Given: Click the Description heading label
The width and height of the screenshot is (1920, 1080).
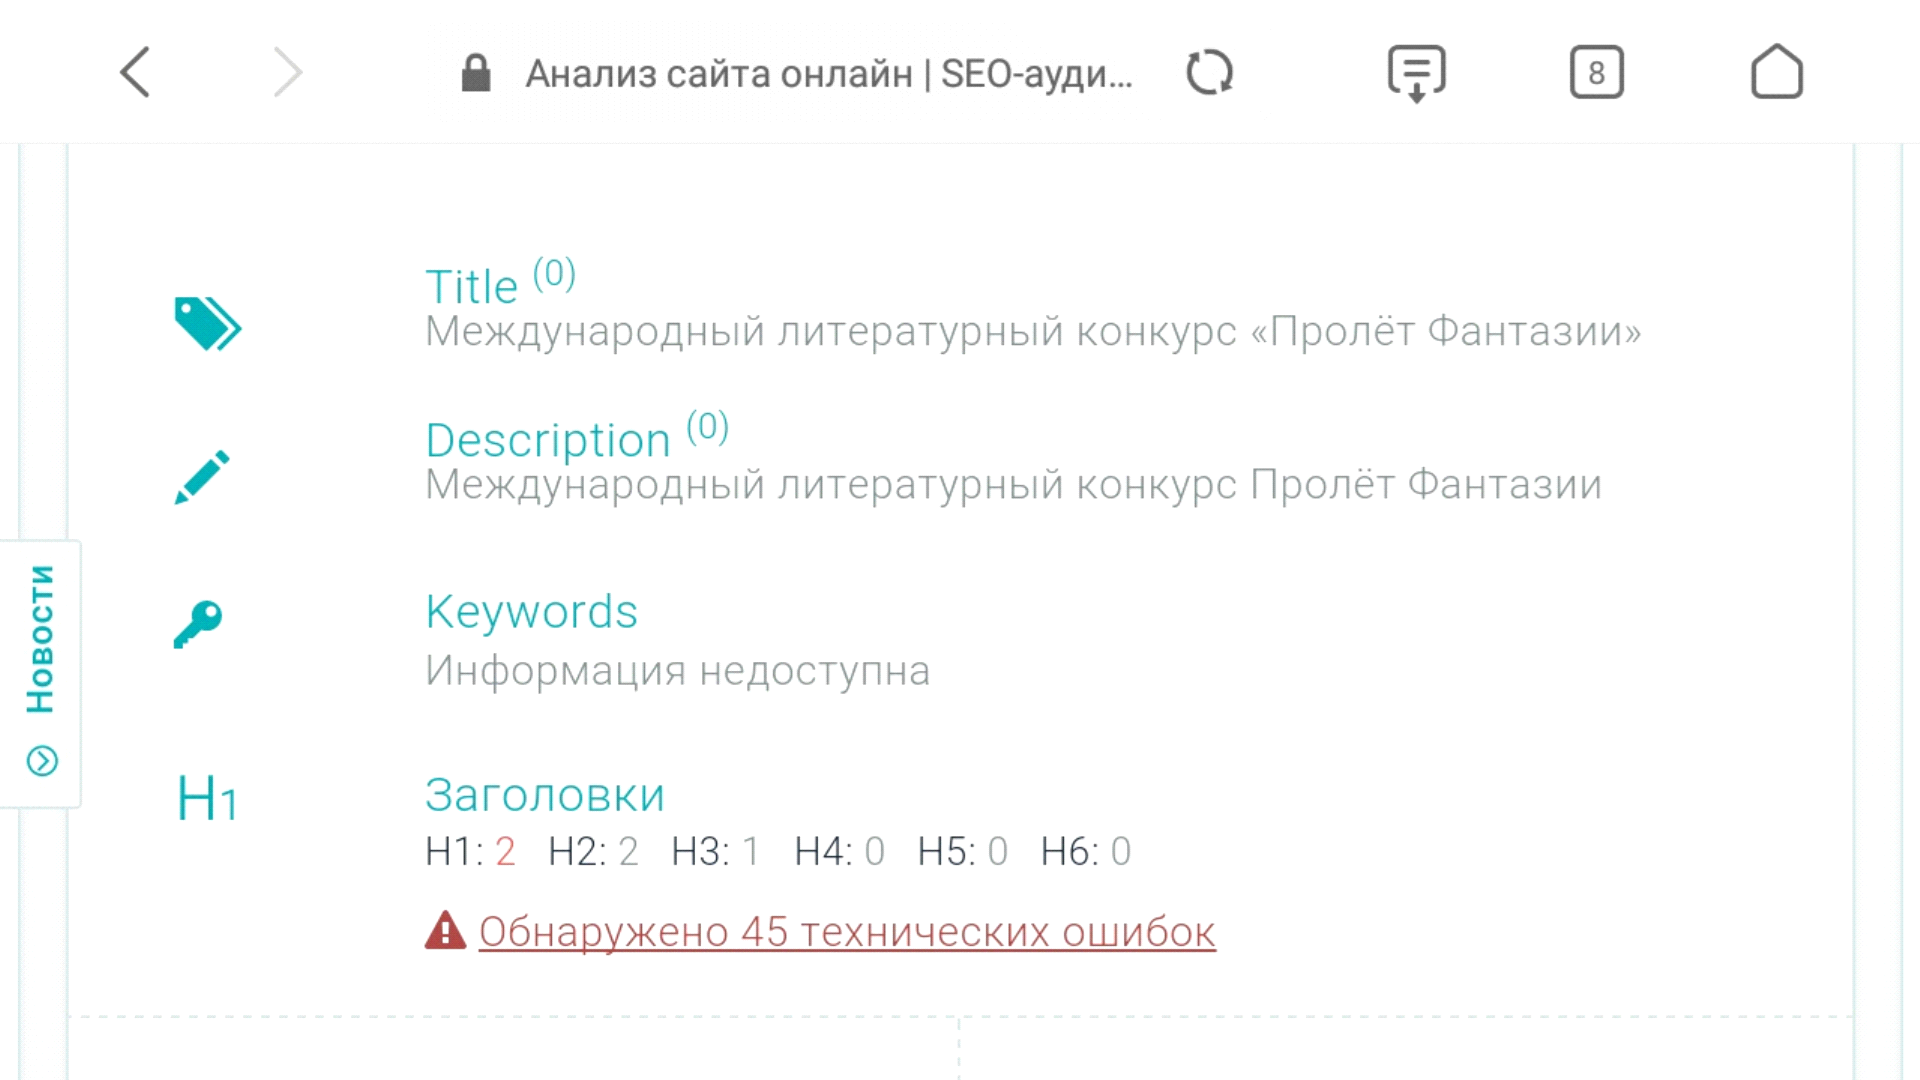Looking at the screenshot, I should pyautogui.click(x=547, y=440).
